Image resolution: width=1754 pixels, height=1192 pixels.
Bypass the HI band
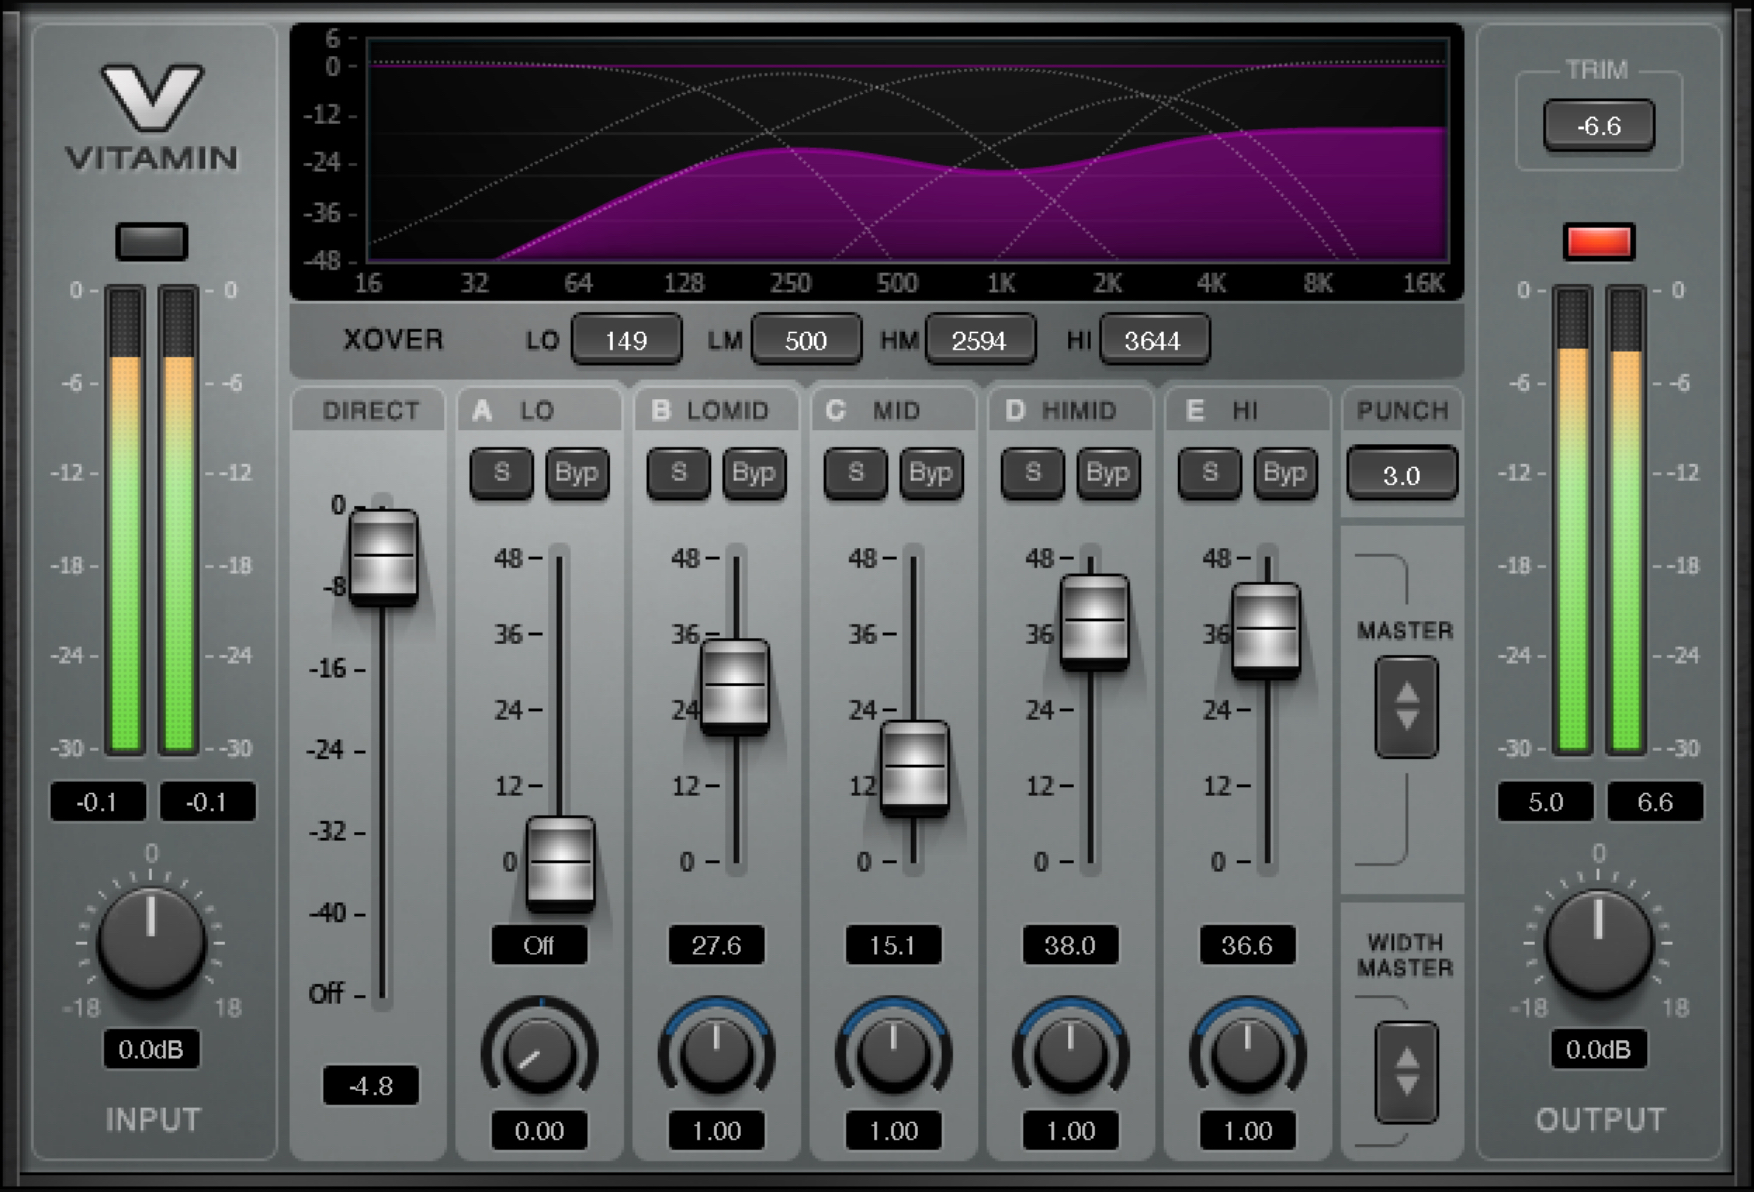[x=1284, y=473]
